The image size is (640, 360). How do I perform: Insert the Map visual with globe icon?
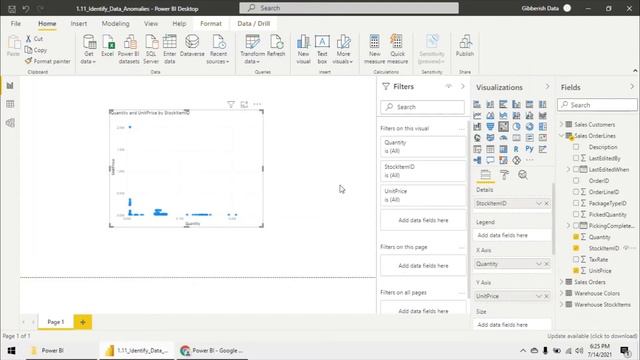477,138
